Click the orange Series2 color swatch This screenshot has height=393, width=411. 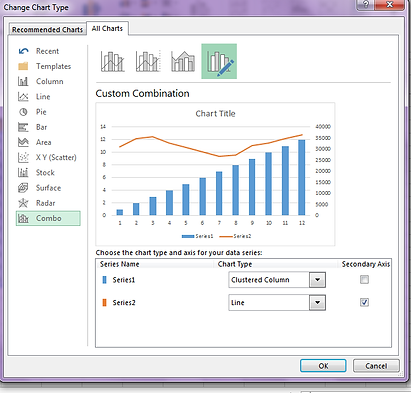pyautogui.click(x=104, y=302)
